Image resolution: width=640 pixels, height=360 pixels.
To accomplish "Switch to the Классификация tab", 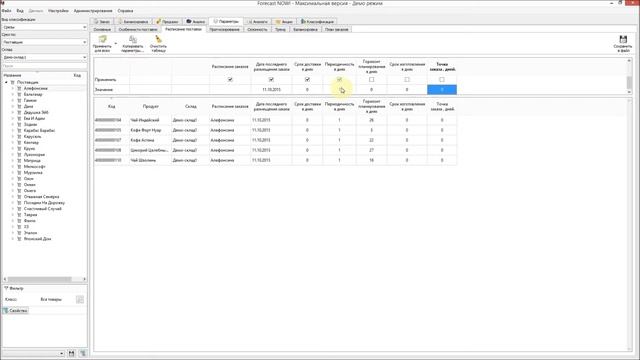I will [318, 21].
